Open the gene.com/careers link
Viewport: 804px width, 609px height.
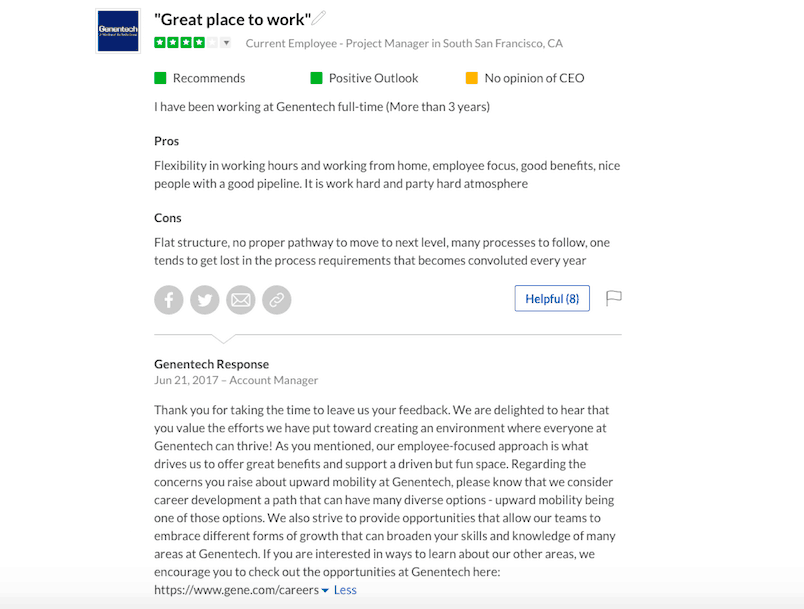tap(237, 588)
